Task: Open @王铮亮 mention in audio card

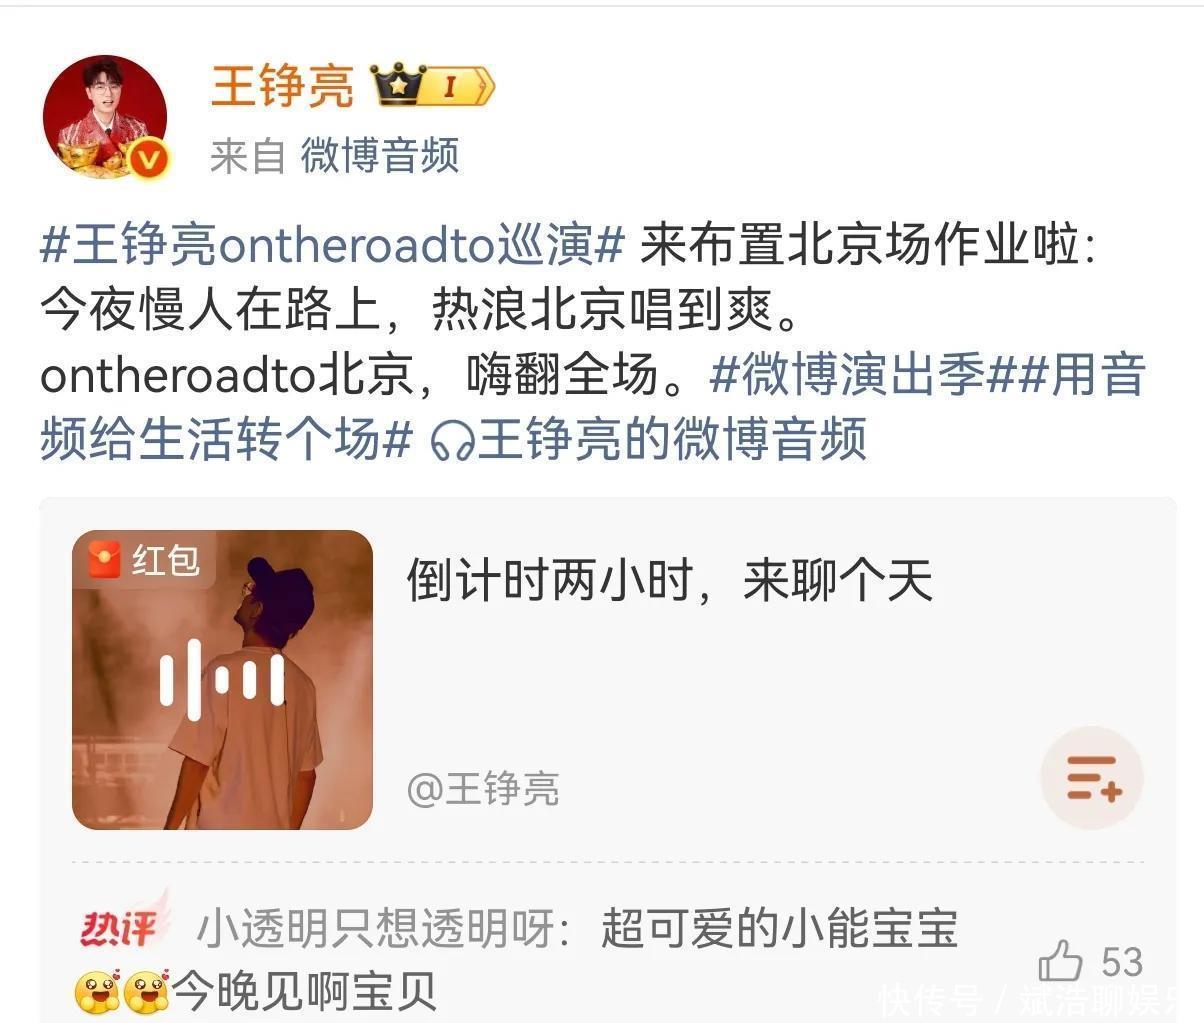Action: coord(483,789)
